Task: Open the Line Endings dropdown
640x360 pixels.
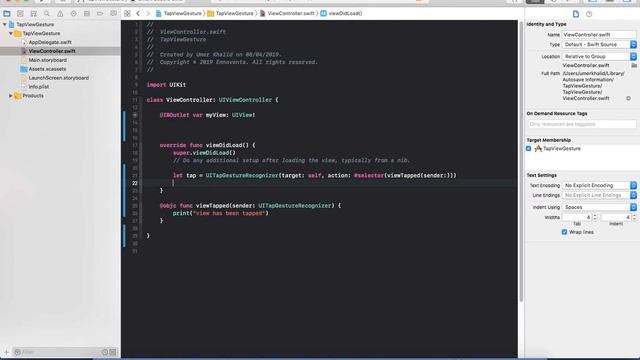Action: pos(599,195)
